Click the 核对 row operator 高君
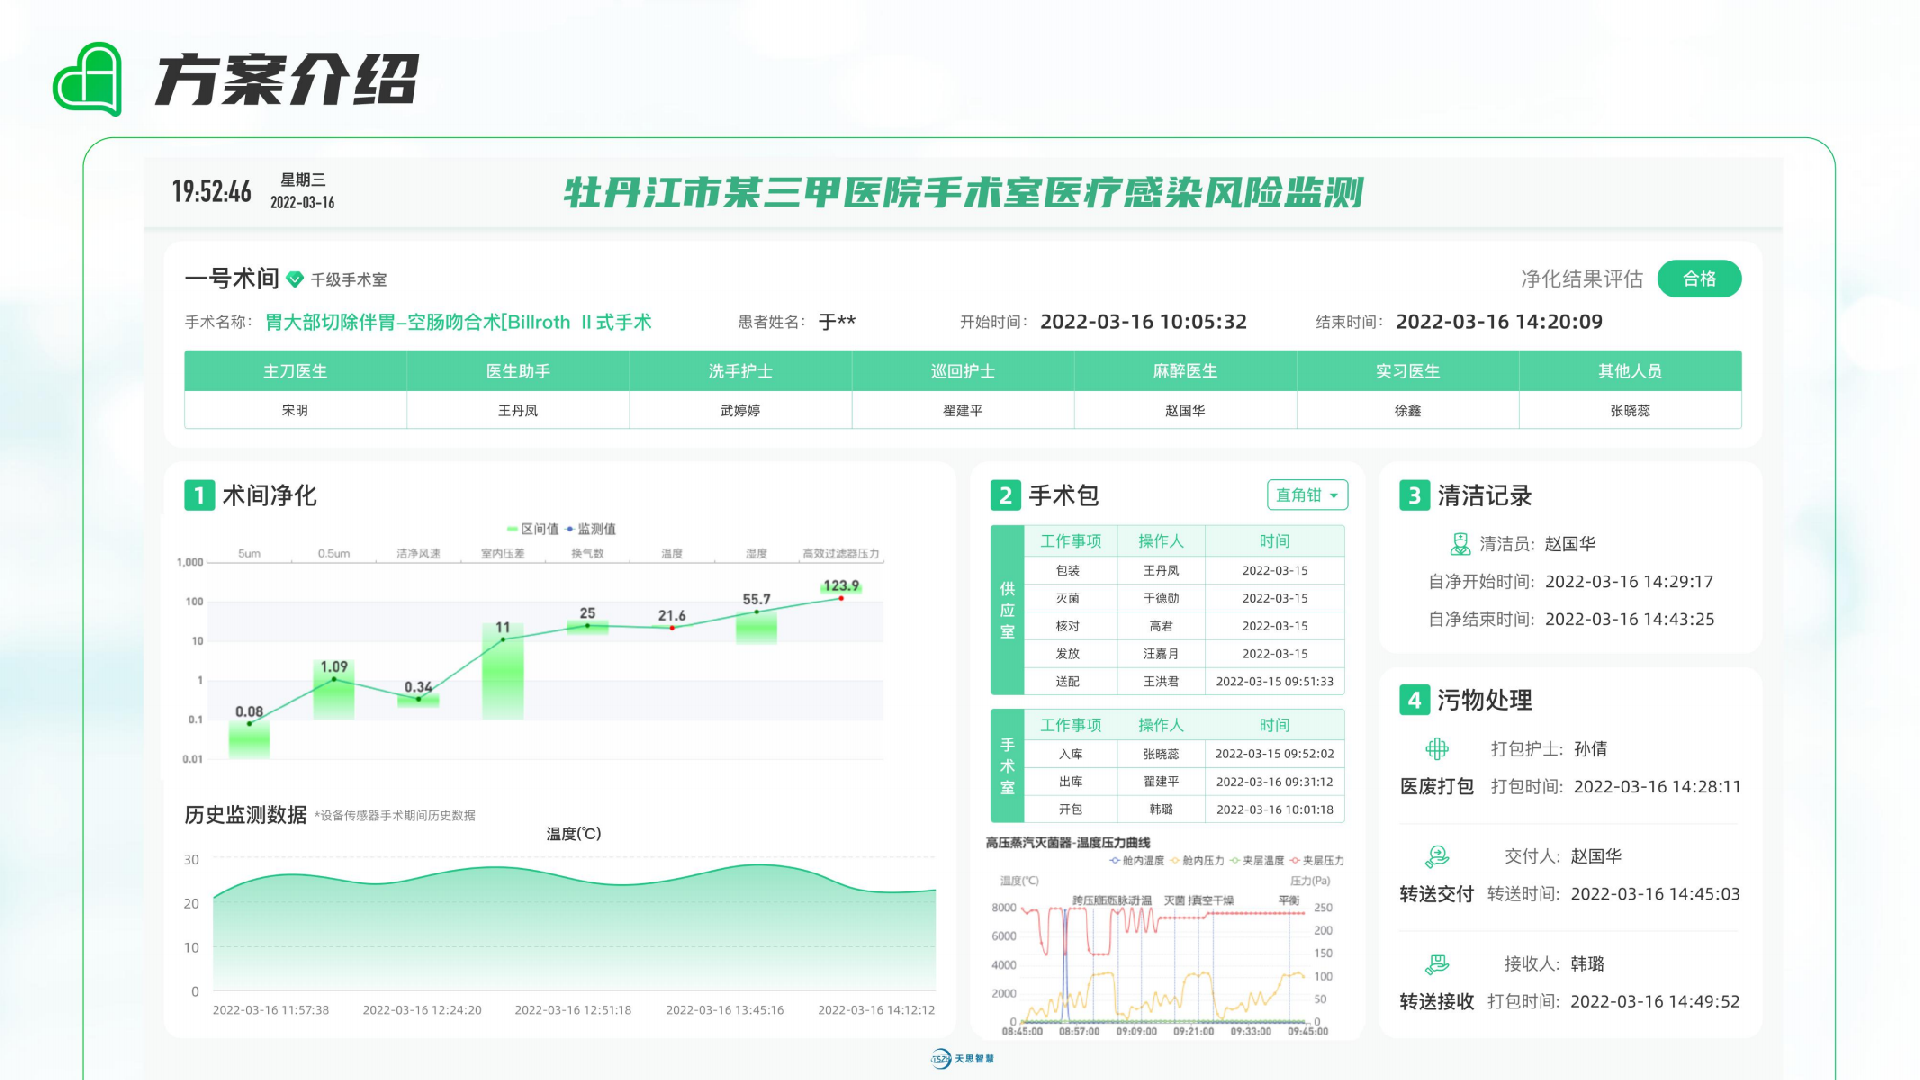 coord(1161,626)
